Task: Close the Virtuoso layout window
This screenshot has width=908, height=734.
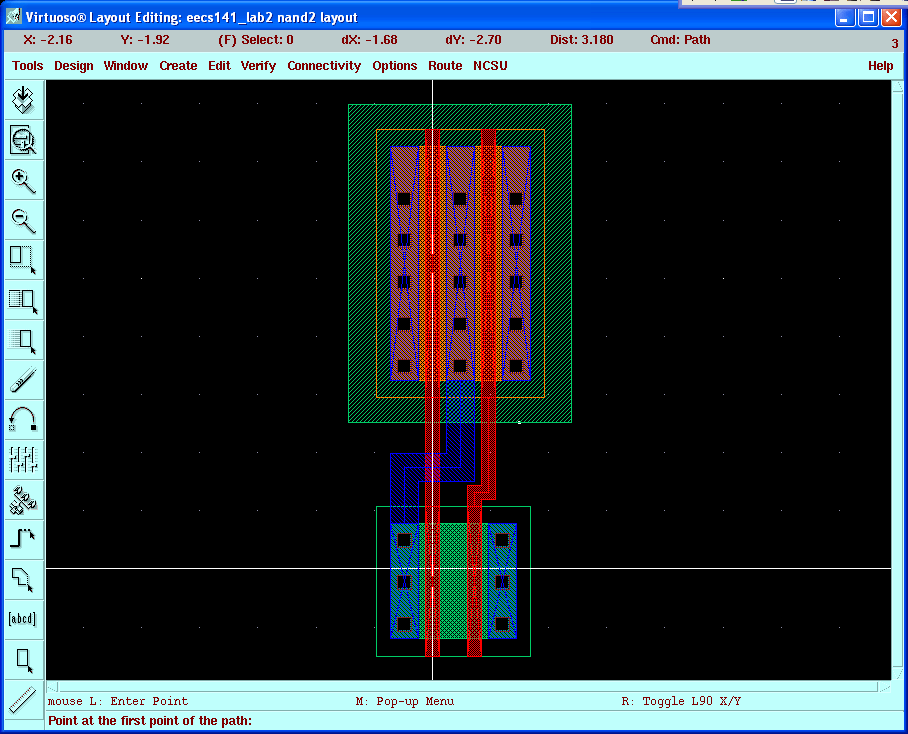Action: click(891, 17)
